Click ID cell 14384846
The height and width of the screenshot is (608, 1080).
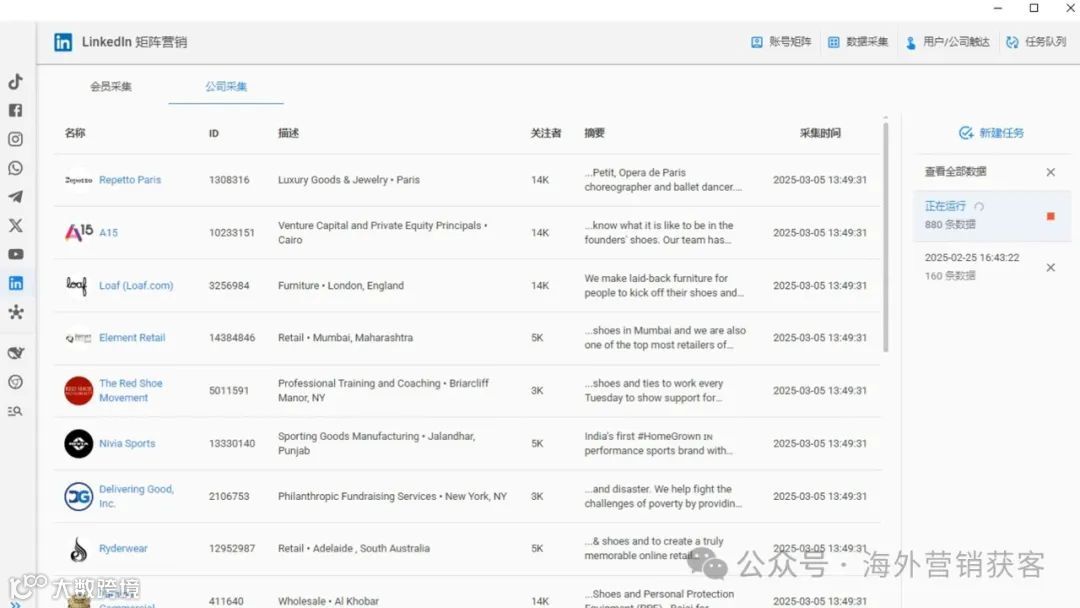pos(231,337)
